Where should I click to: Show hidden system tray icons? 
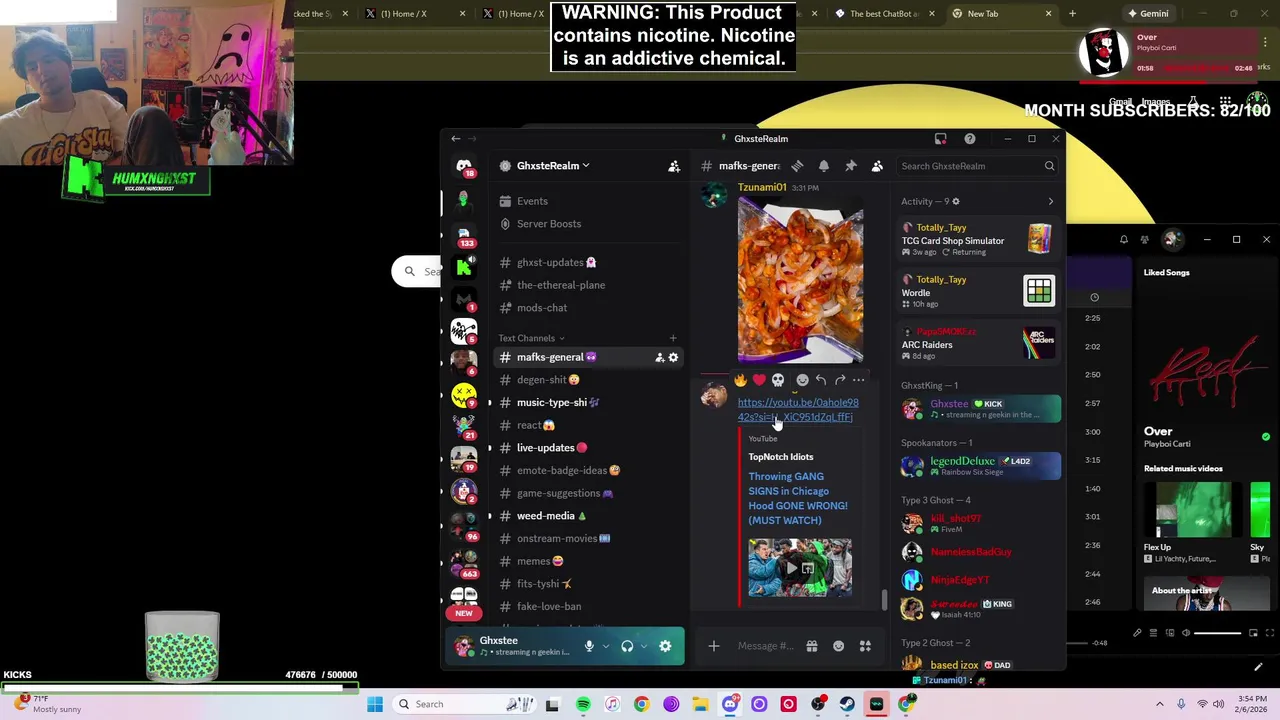coord(1159,704)
